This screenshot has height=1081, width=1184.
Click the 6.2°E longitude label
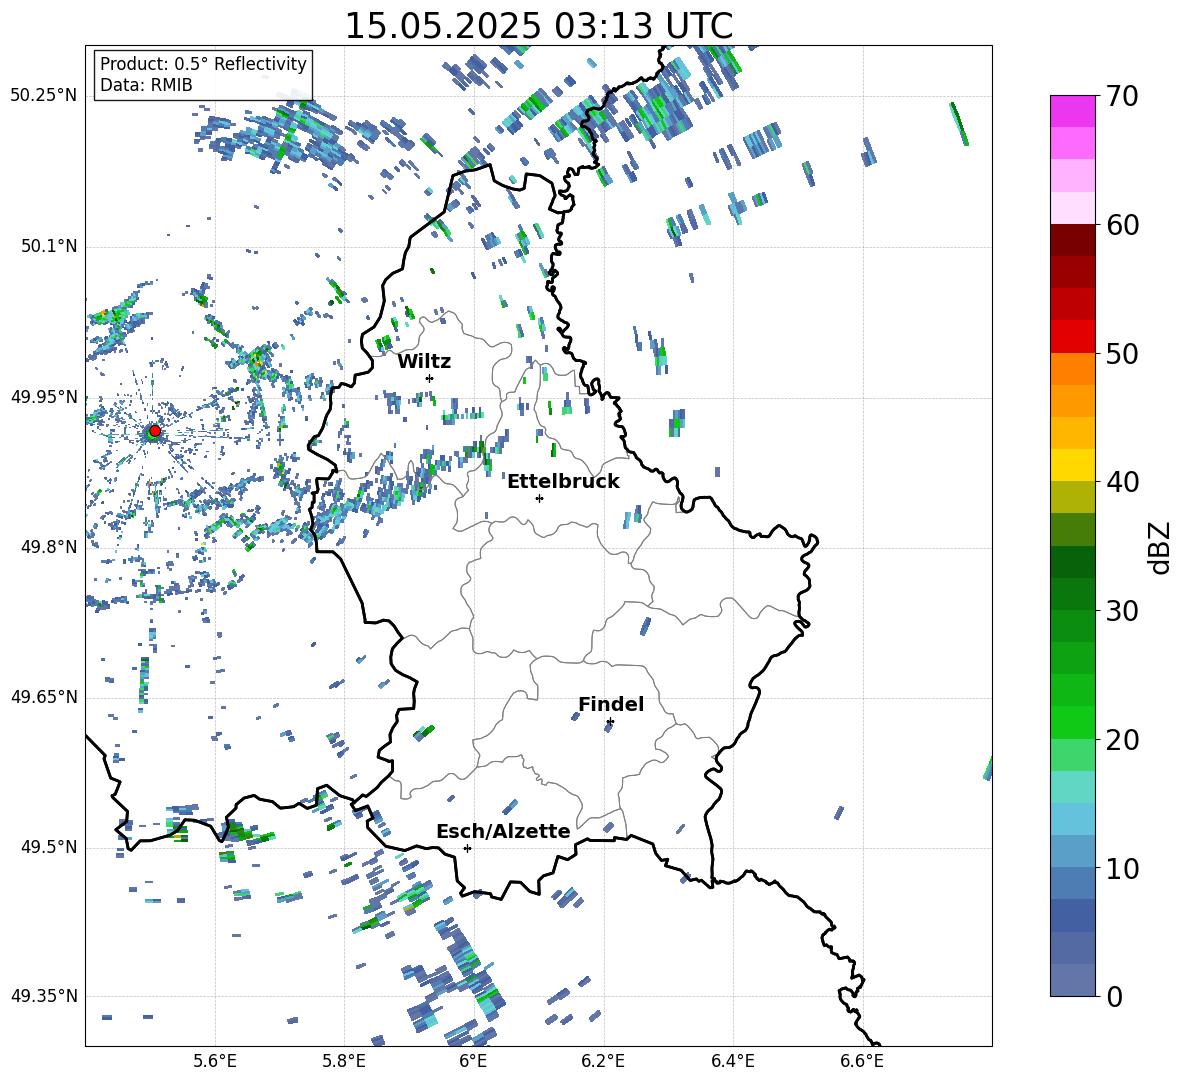coord(603,1061)
